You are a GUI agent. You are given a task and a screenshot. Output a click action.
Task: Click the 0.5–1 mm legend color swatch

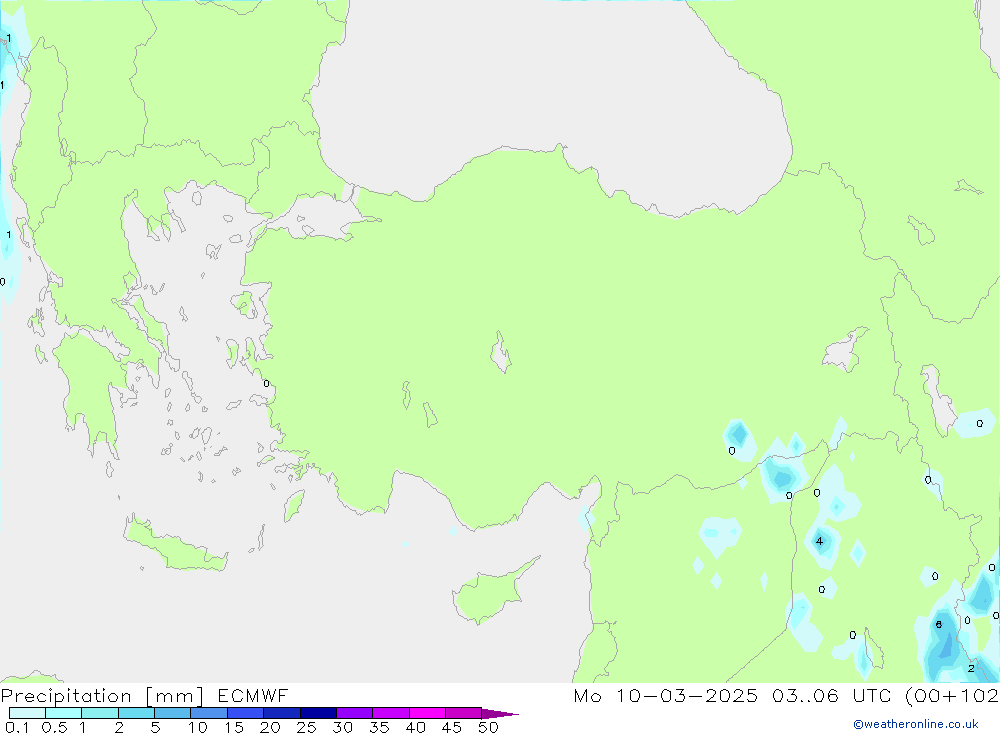coord(63,713)
